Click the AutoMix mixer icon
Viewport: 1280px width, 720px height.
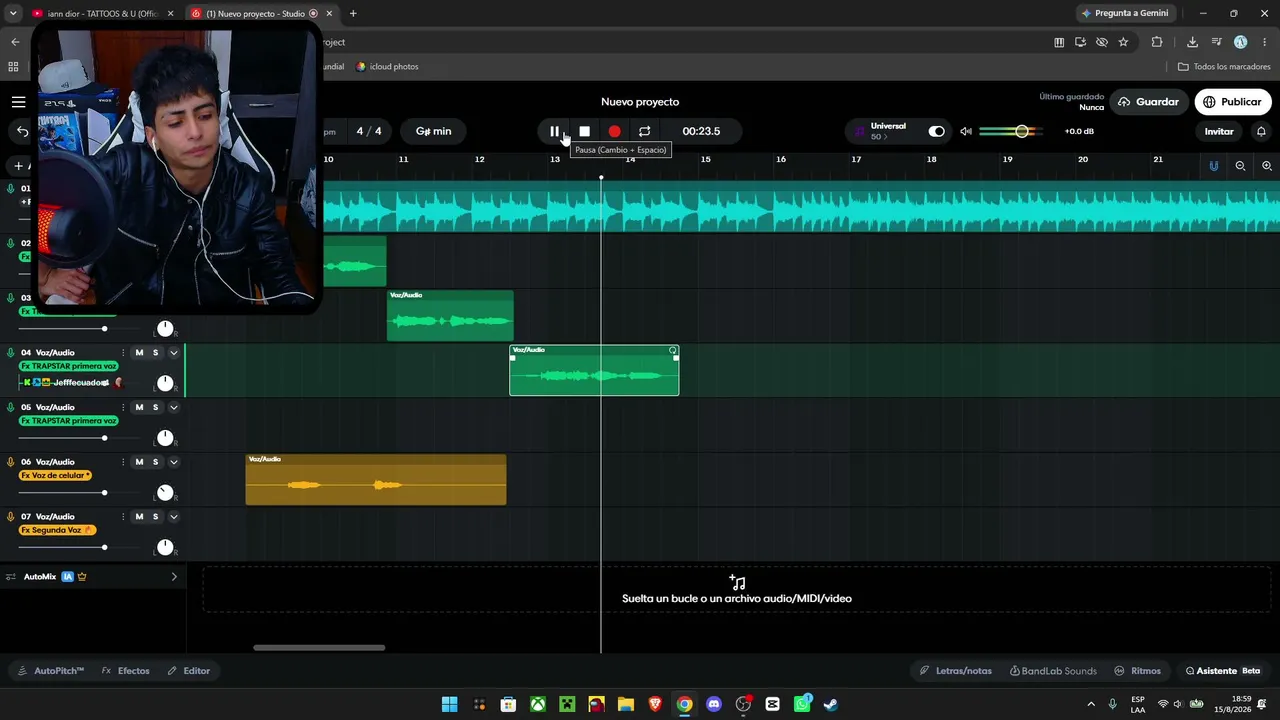[x=11, y=577]
